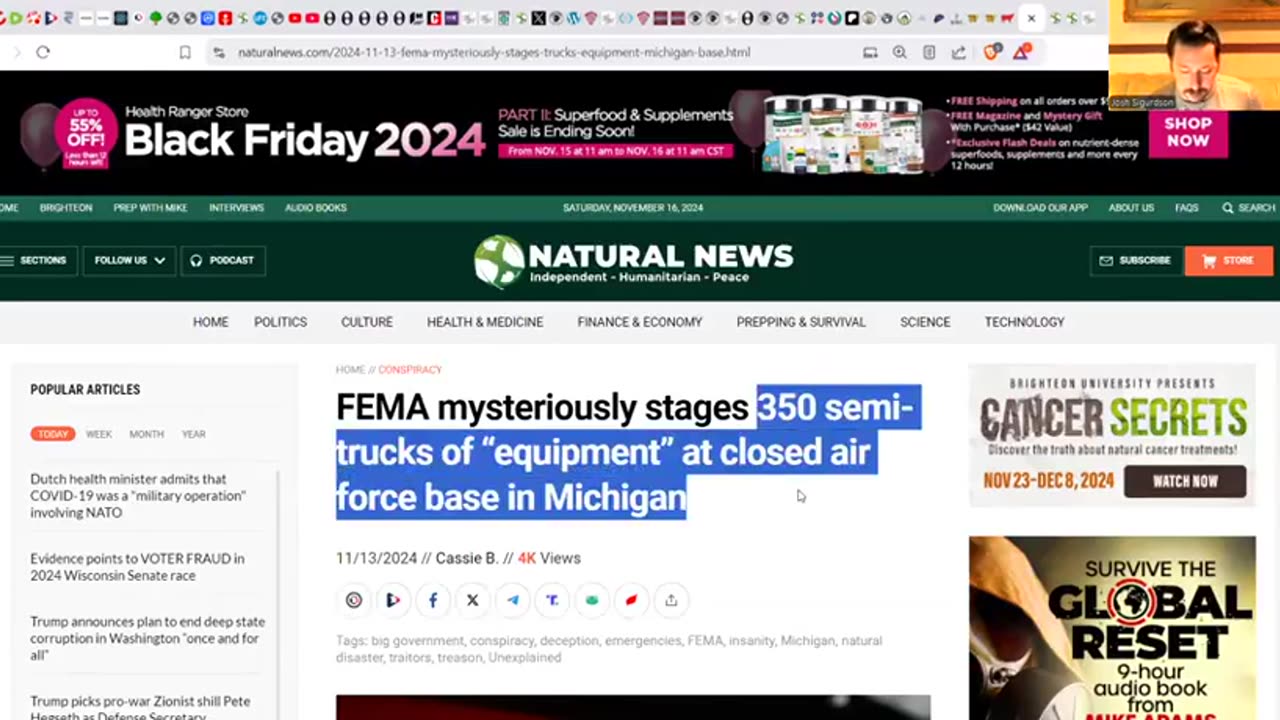Open Health & Medicine navigation item
1280x720 pixels.
(485, 322)
